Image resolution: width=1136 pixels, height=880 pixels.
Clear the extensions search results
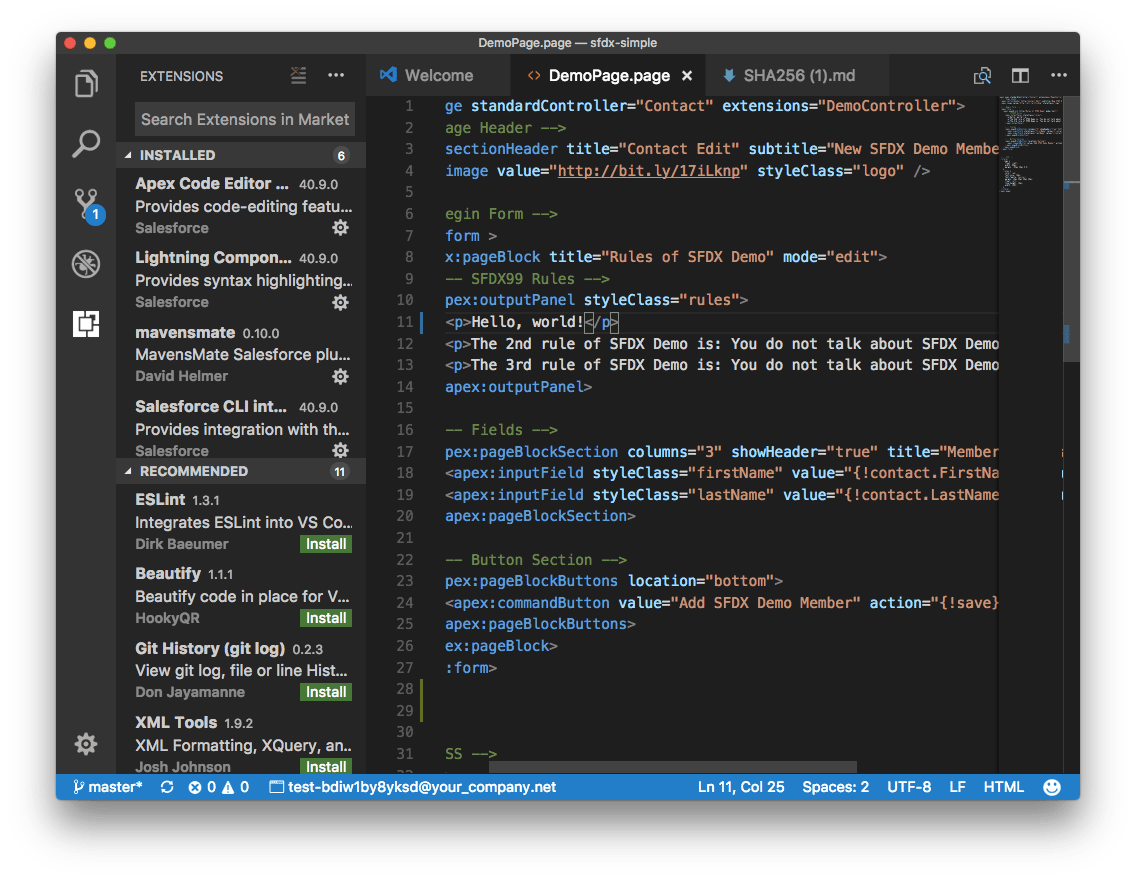[298, 75]
